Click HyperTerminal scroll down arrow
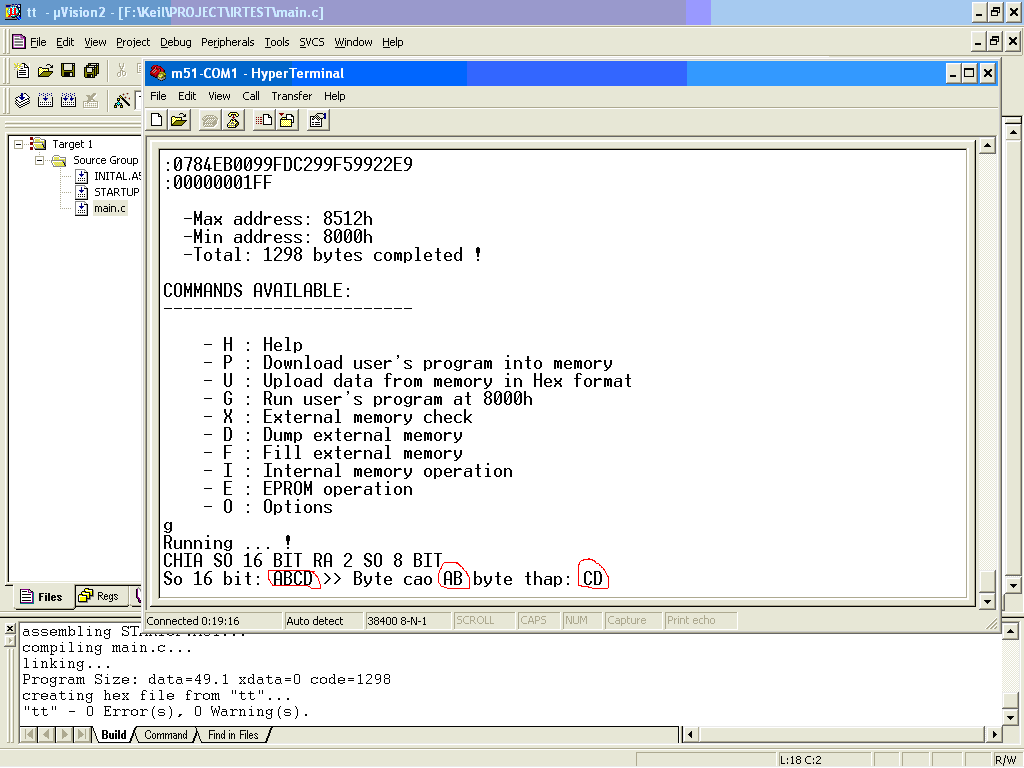This screenshot has height=768, width=1024. point(987,601)
